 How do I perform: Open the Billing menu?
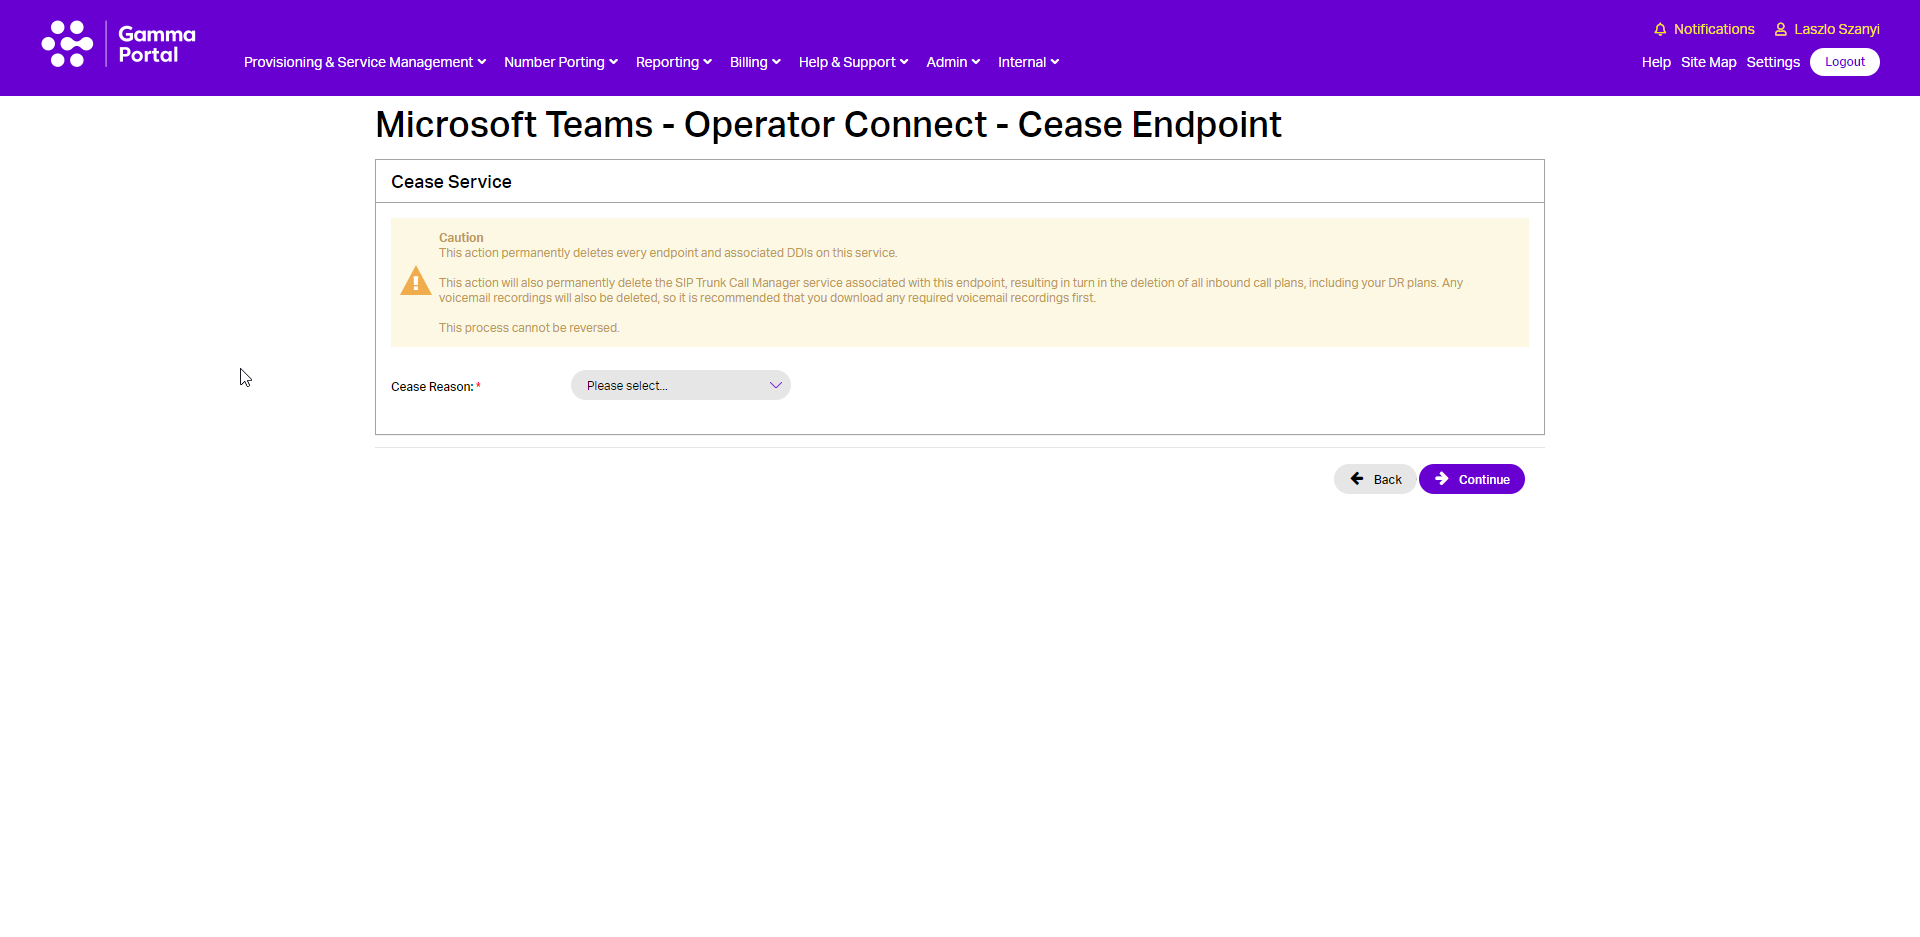pyautogui.click(x=755, y=62)
